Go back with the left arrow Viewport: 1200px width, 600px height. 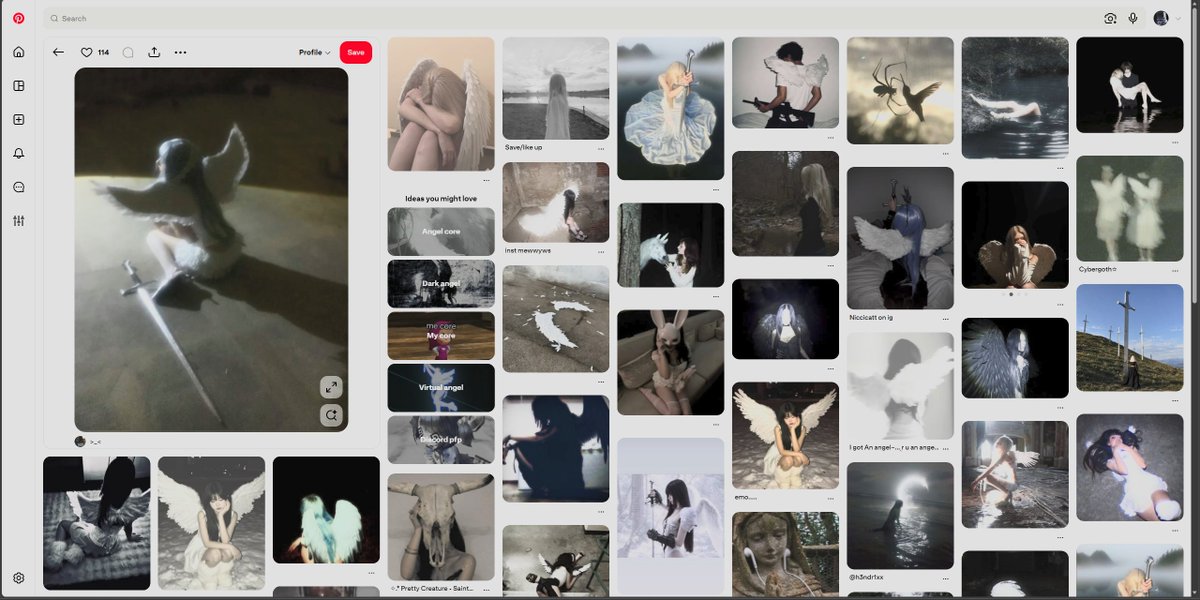point(58,52)
